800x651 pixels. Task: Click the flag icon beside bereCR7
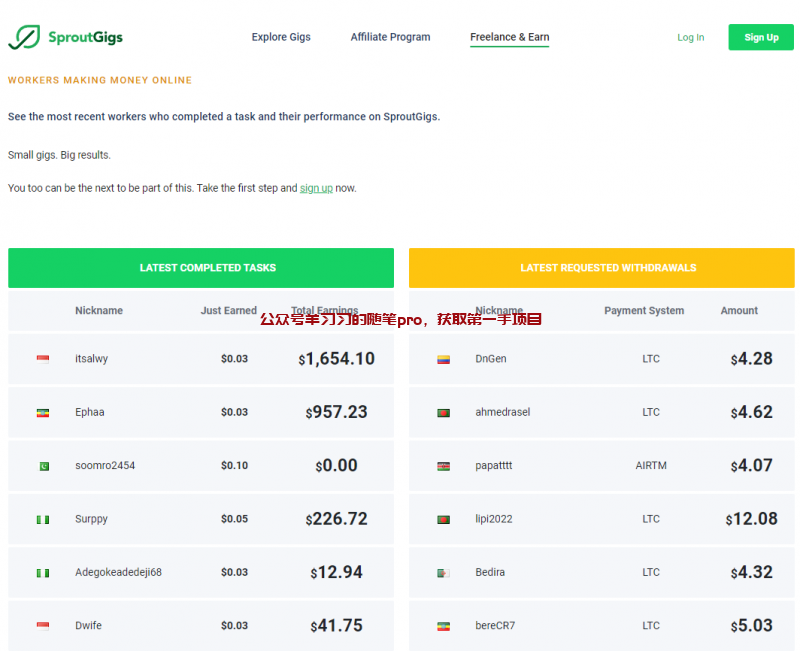(x=443, y=626)
